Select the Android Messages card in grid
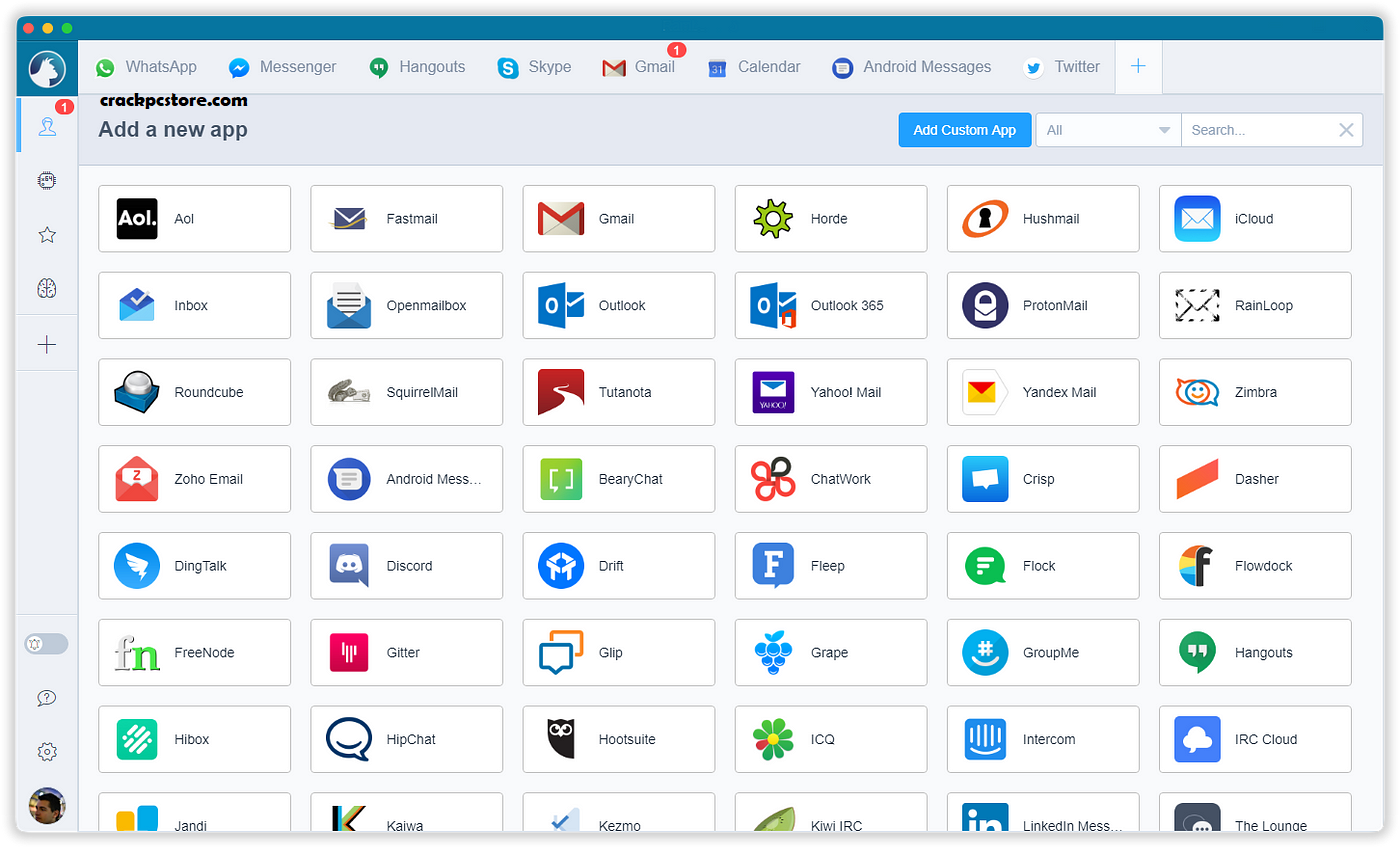The height and width of the screenshot is (848, 1400). 407,479
